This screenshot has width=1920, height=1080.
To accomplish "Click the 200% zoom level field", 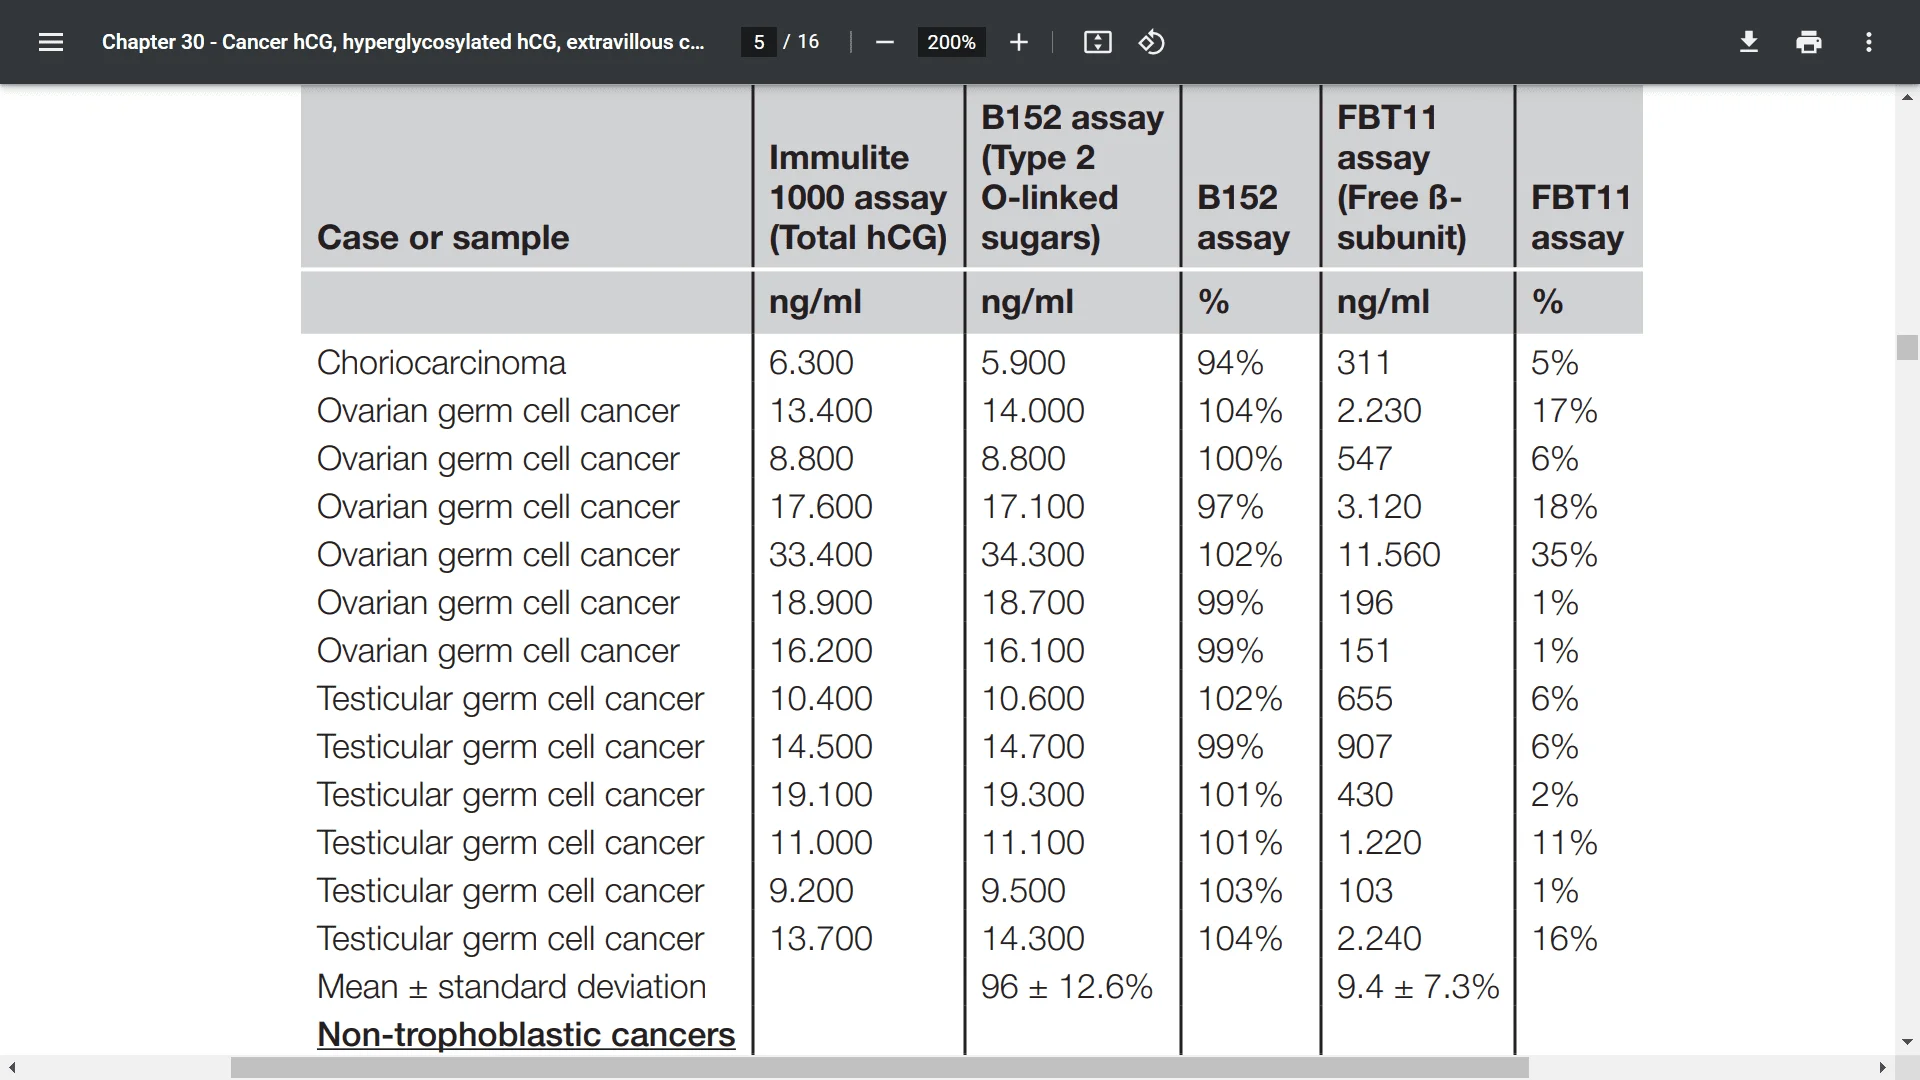I will pos(951,42).
